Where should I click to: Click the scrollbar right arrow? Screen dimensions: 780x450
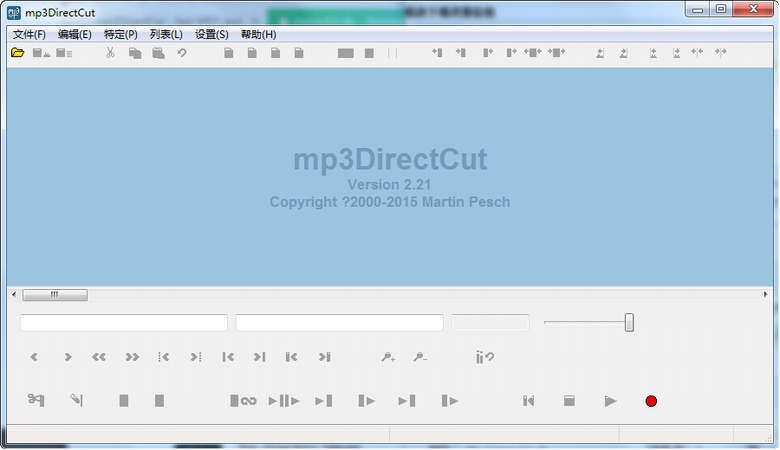click(x=766, y=295)
